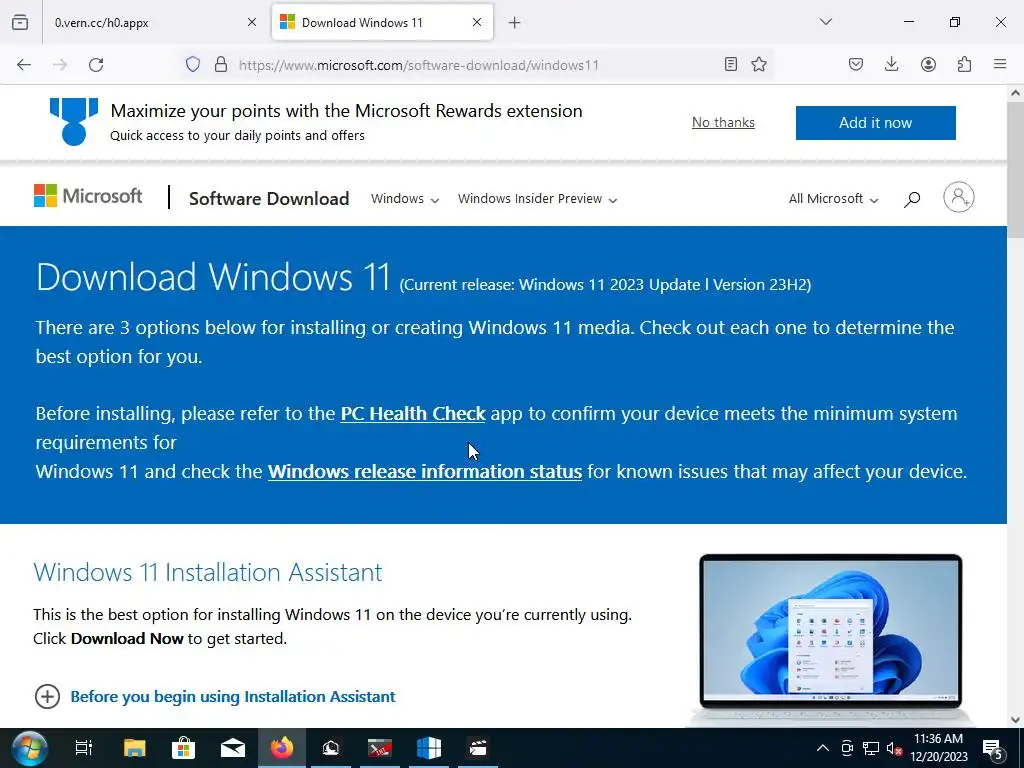This screenshot has height=768, width=1024.
Task: Open the notification center icon
Action: [993, 748]
